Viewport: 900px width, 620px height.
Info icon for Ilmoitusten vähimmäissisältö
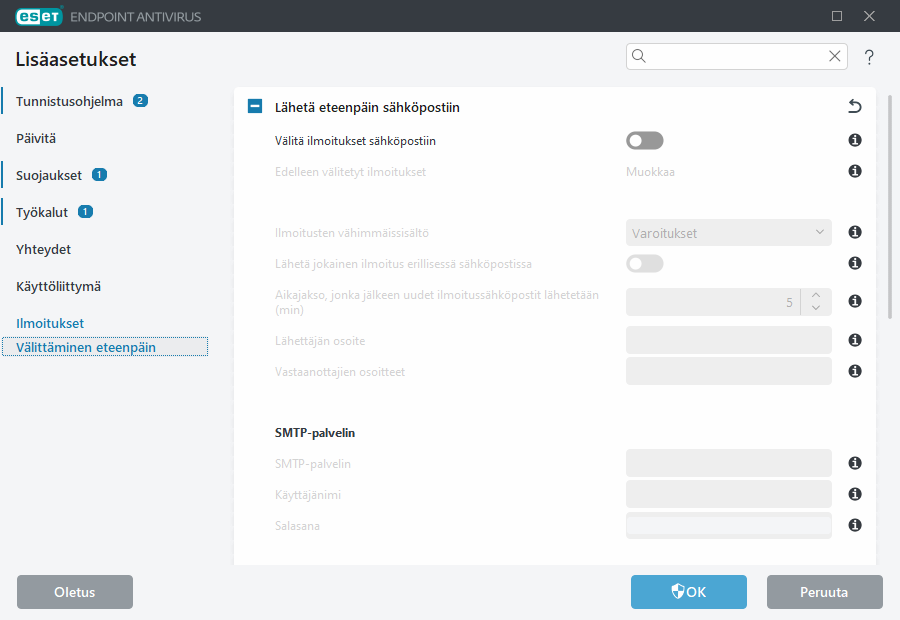(x=855, y=232)
